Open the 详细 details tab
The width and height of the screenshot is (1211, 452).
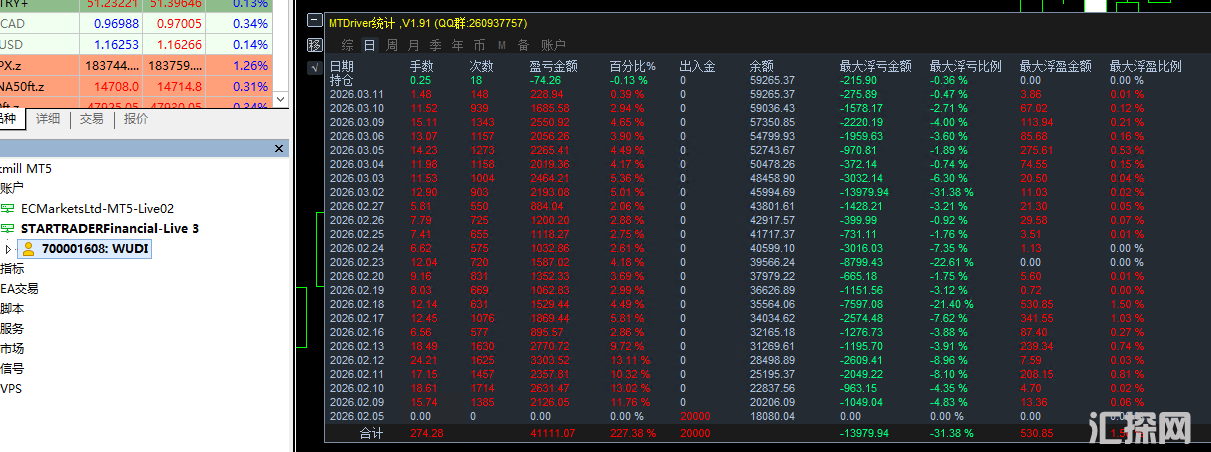pyautogui.click(x=48, y=118)
